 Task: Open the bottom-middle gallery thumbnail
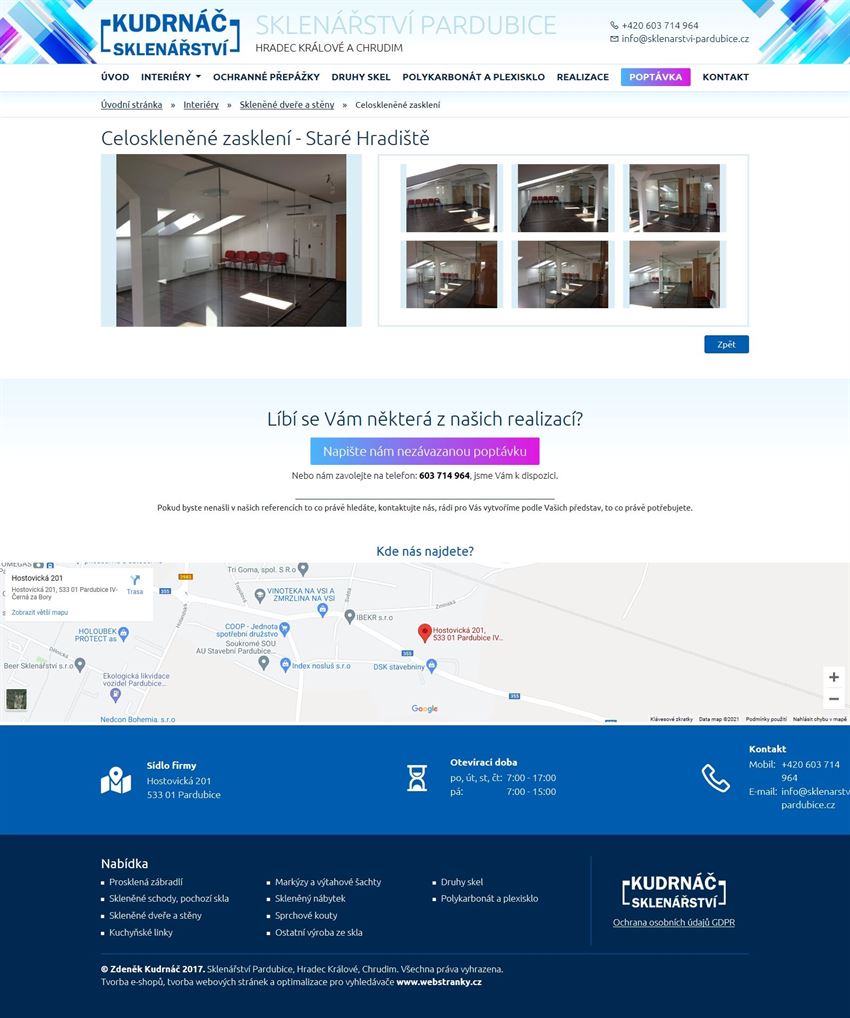(563, 274)
